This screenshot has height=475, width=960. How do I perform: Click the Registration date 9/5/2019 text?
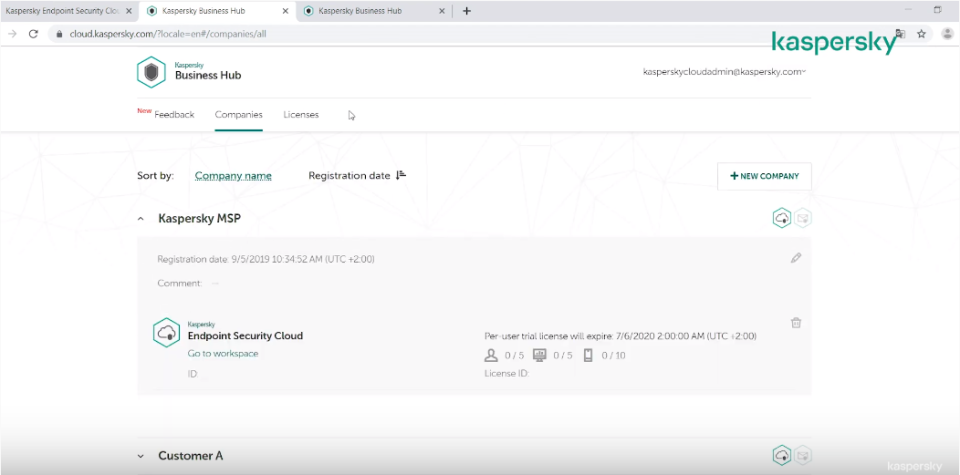266,259
